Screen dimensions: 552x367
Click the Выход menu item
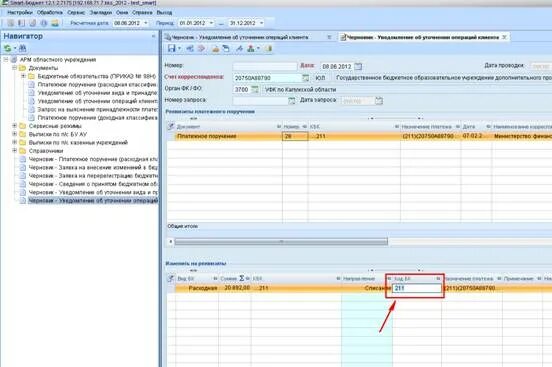click(164, 12)
